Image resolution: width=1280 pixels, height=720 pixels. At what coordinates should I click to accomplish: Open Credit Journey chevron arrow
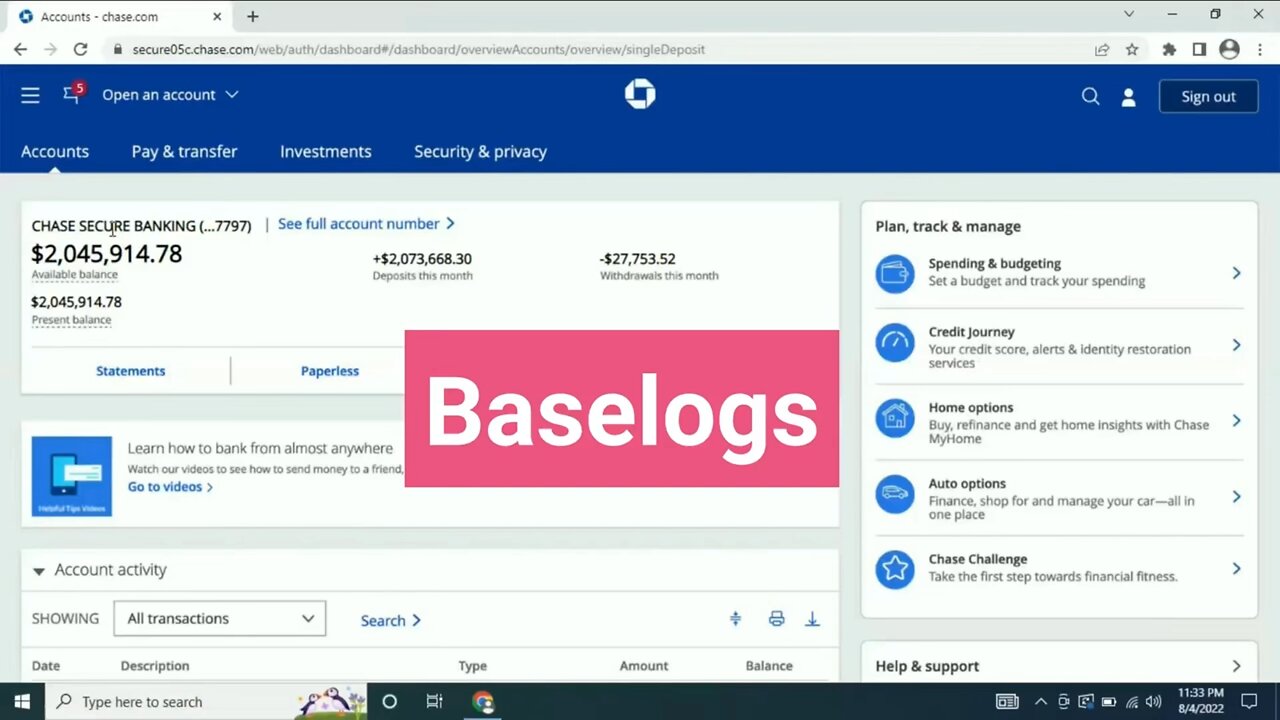[1236, 345]
